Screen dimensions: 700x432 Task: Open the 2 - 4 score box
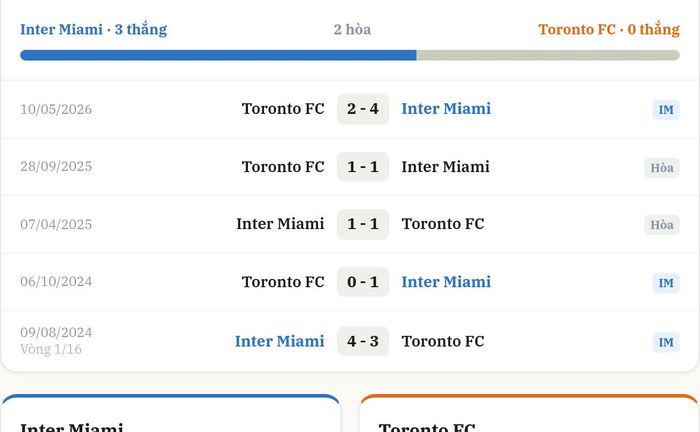point(363,109)
